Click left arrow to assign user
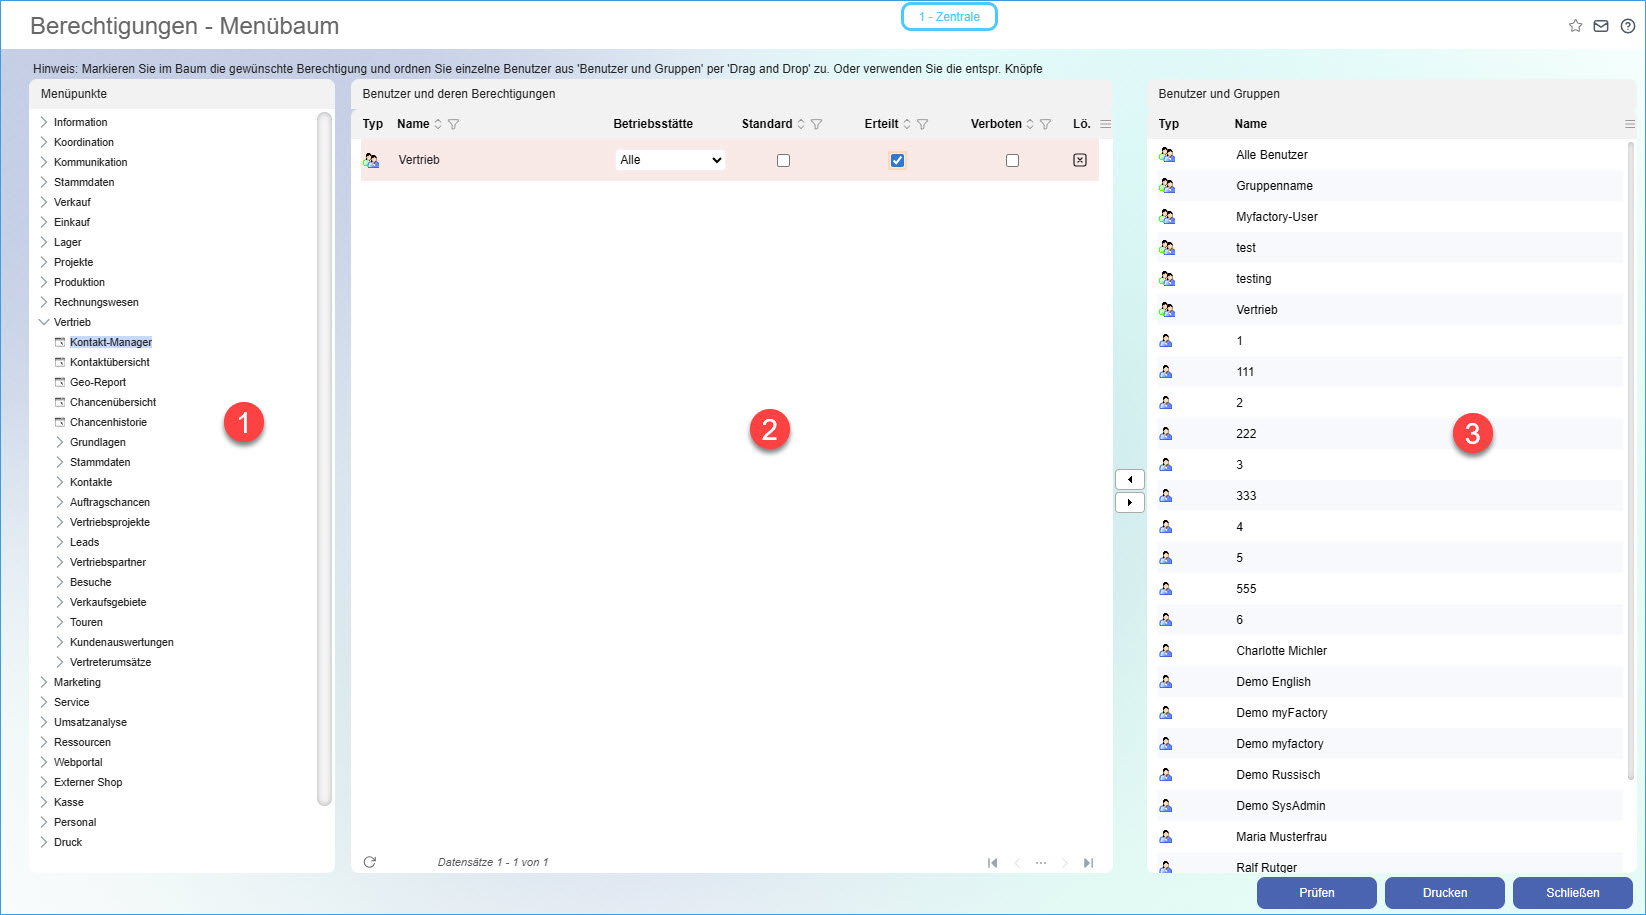 pos(1130,480)
